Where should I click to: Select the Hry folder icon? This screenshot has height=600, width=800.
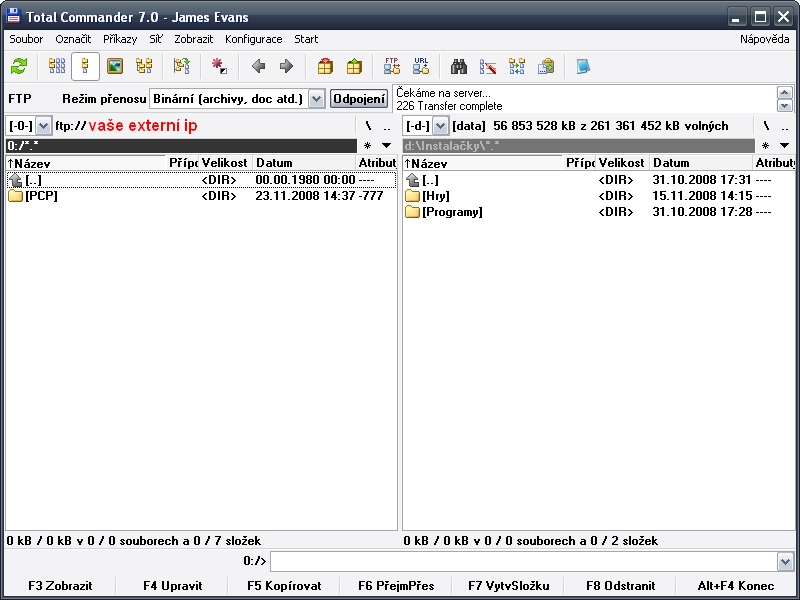click(x=412, y=196)
